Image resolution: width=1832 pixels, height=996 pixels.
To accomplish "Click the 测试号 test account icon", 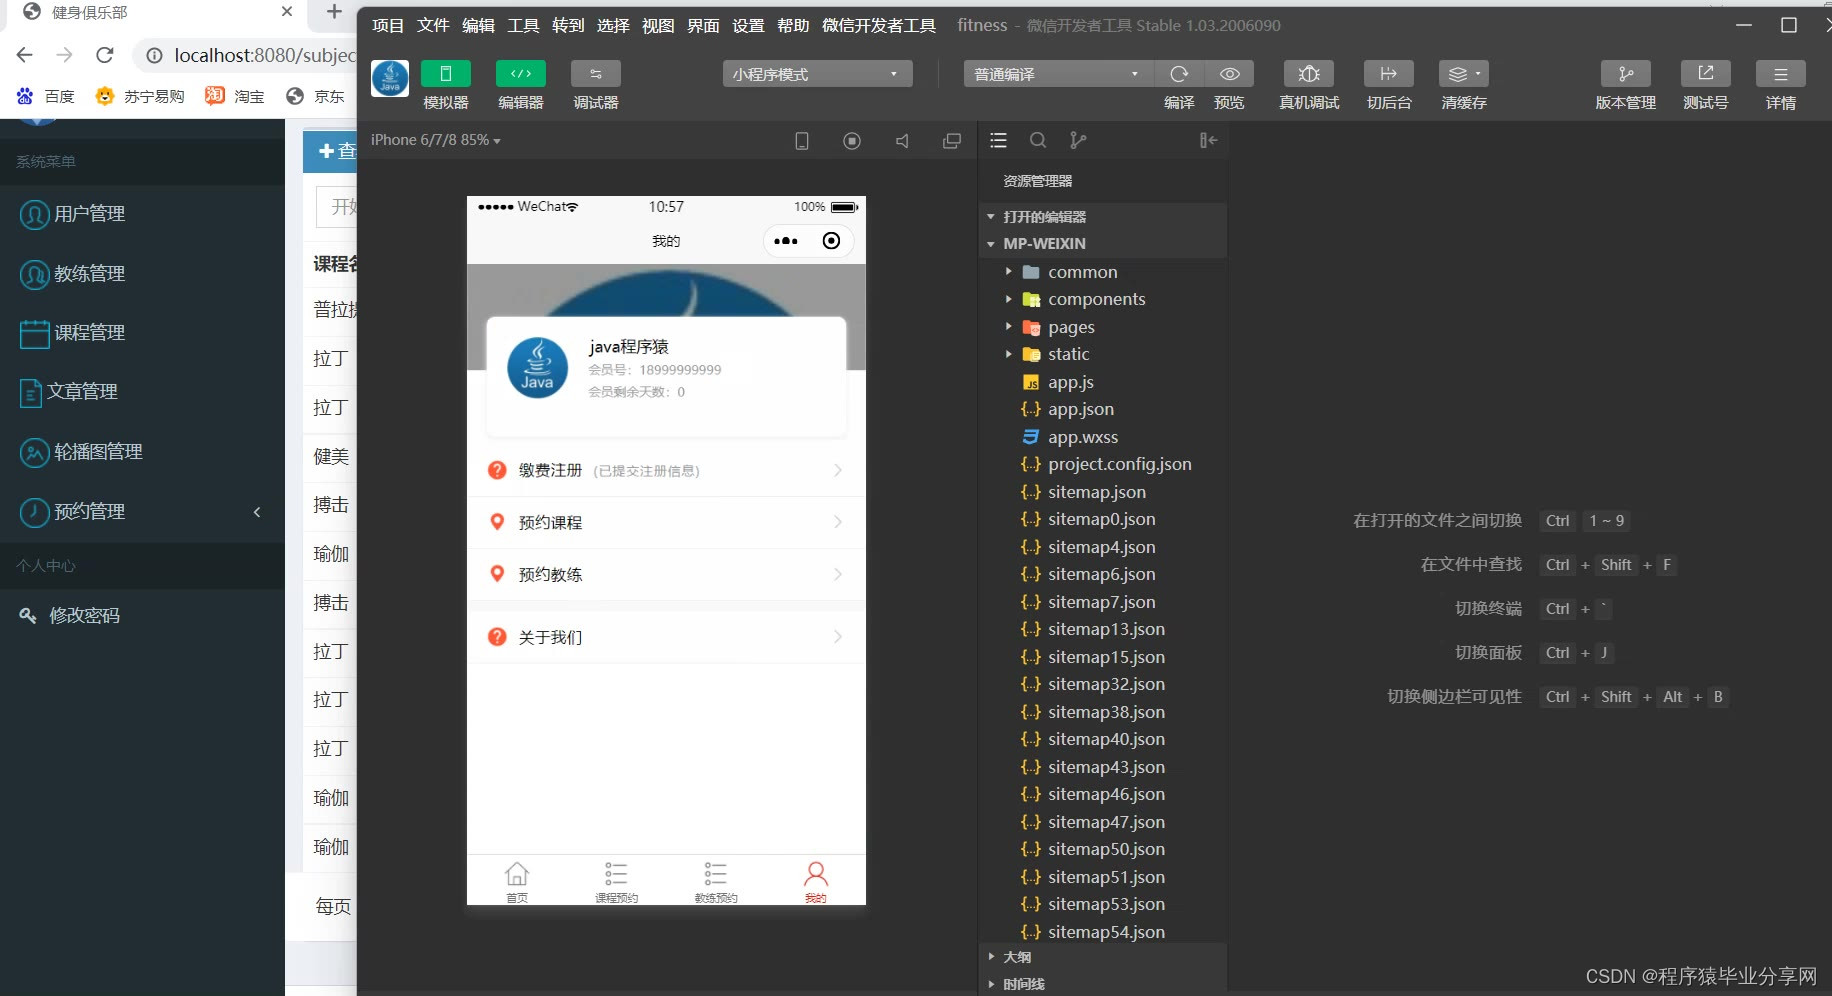I will coord(1706,74).
